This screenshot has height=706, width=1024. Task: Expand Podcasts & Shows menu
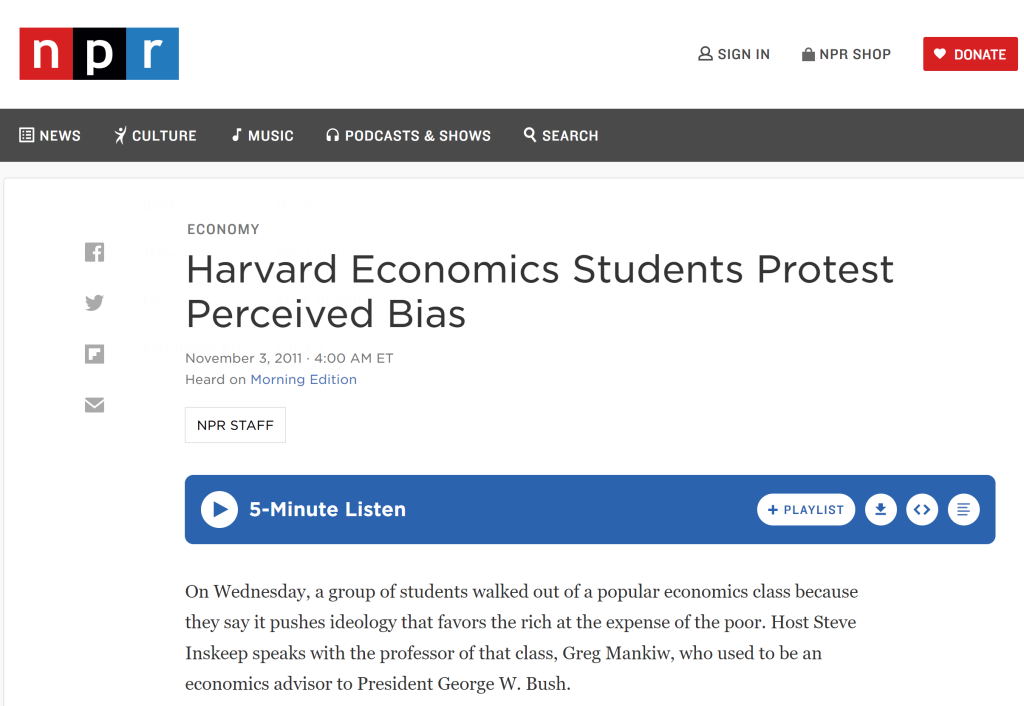click(409, 135)
